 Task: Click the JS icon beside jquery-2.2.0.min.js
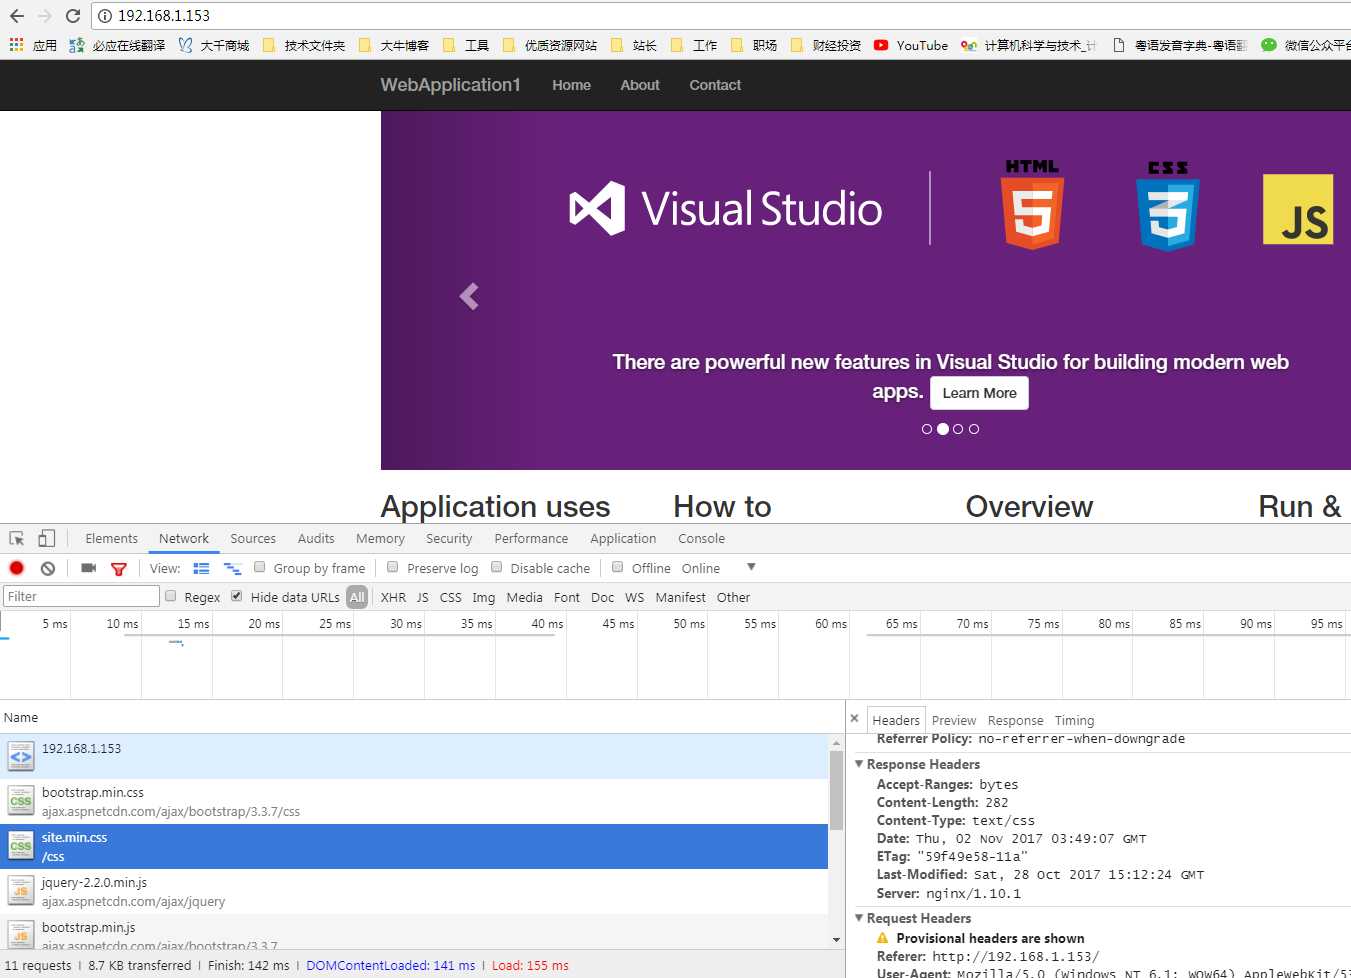pyautogui.click(x=21, y=891)
